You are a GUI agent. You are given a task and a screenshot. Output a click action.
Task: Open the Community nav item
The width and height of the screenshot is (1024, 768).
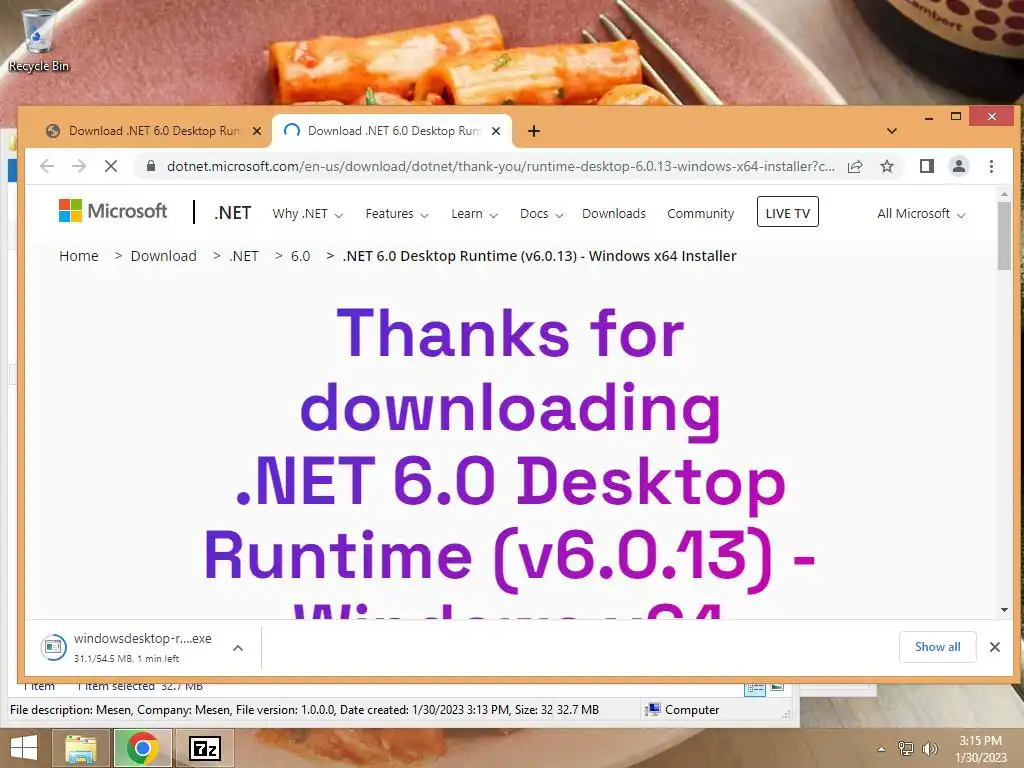701,214
